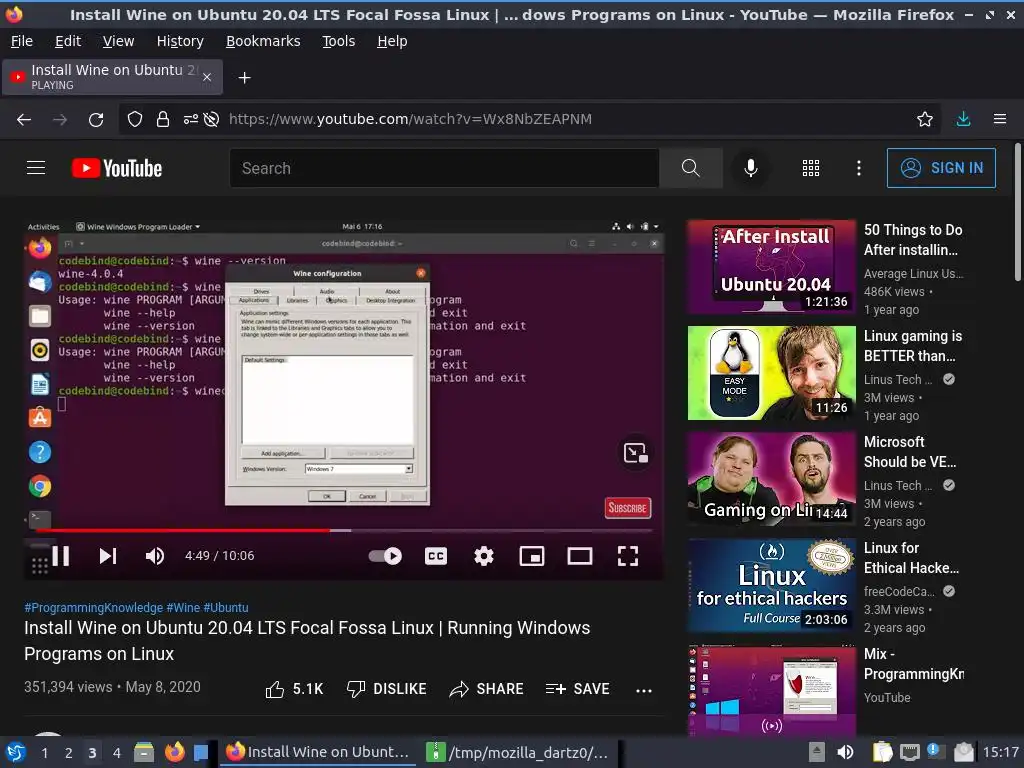Go to YouTube home via logo
Screen dimensions: 1024x768
coord(116,168)
